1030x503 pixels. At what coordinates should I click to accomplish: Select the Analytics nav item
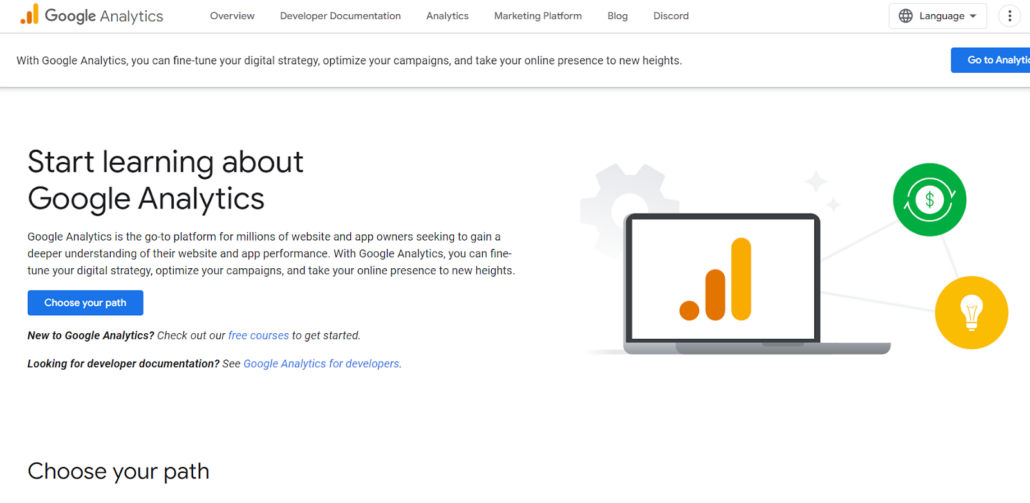point(447,16)
